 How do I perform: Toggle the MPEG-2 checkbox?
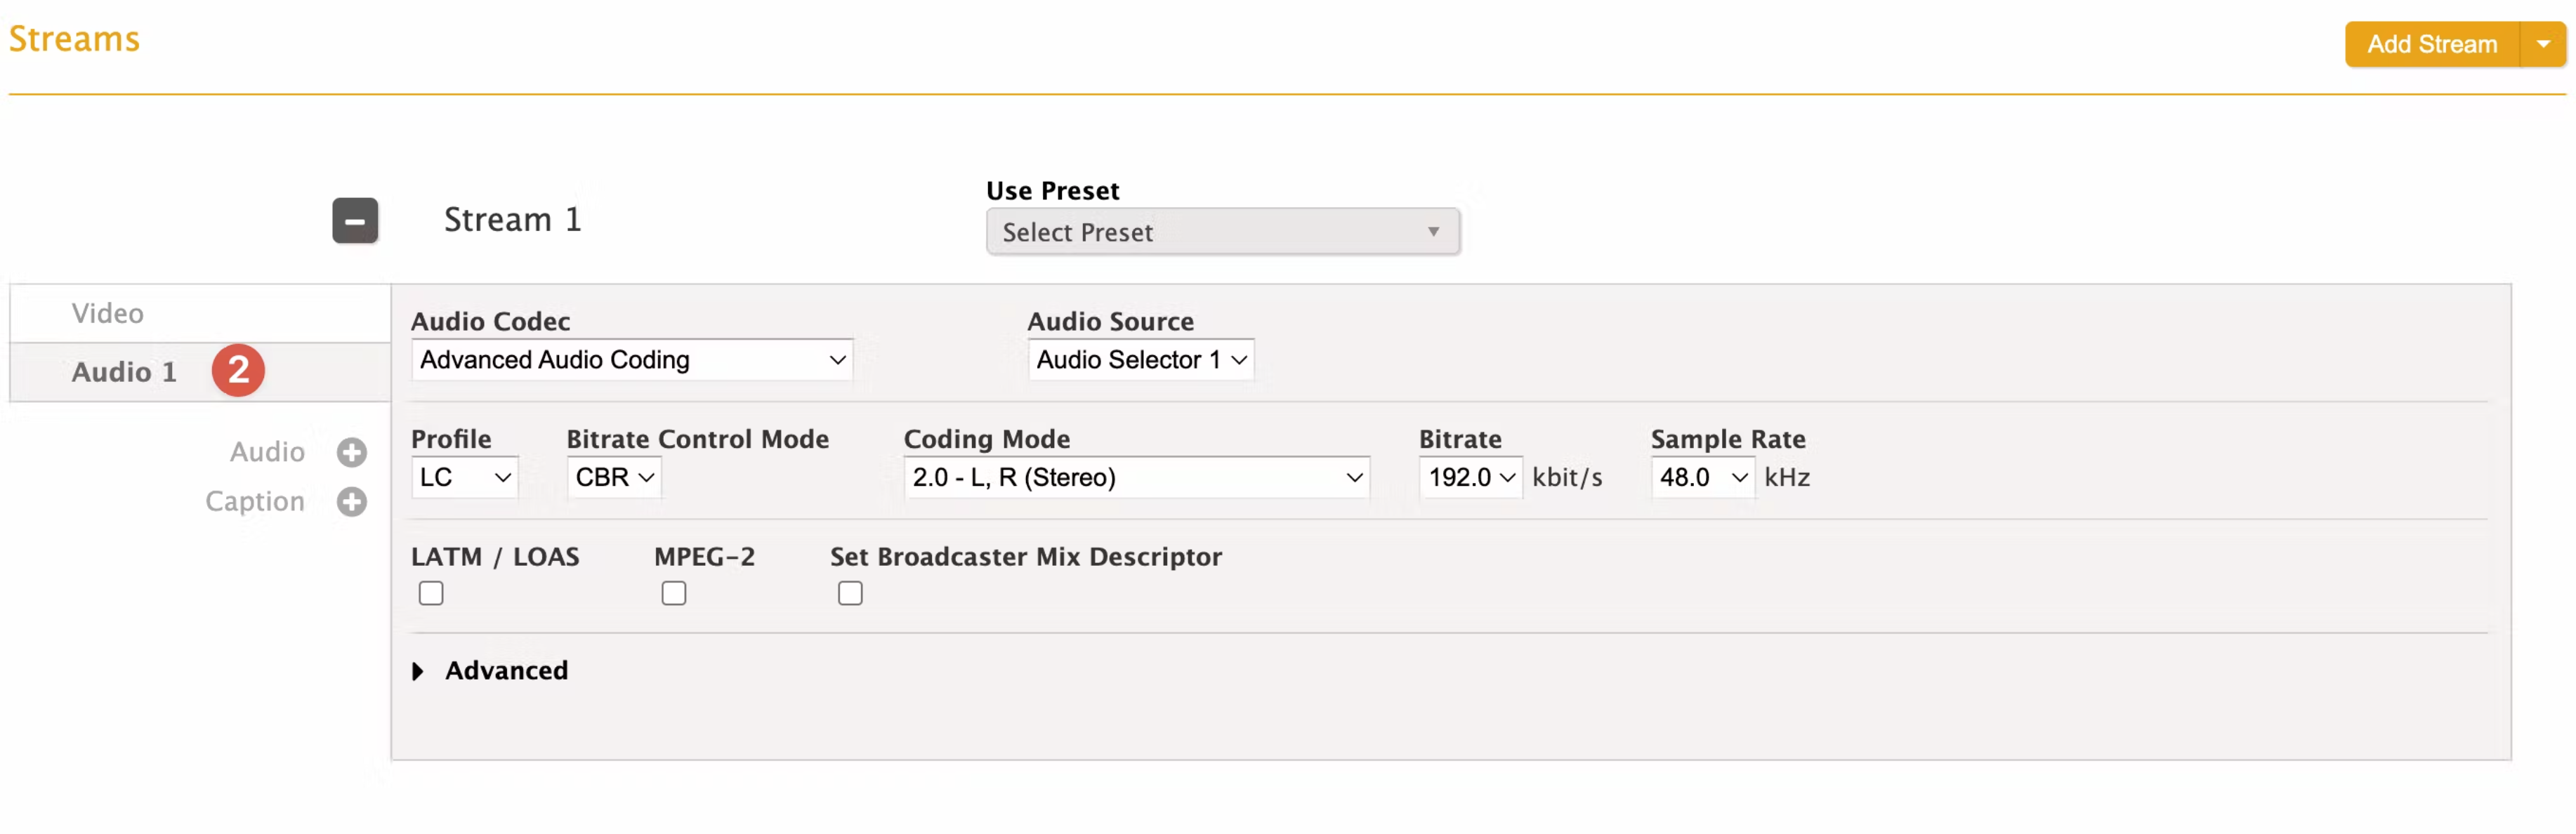point(674,593)
